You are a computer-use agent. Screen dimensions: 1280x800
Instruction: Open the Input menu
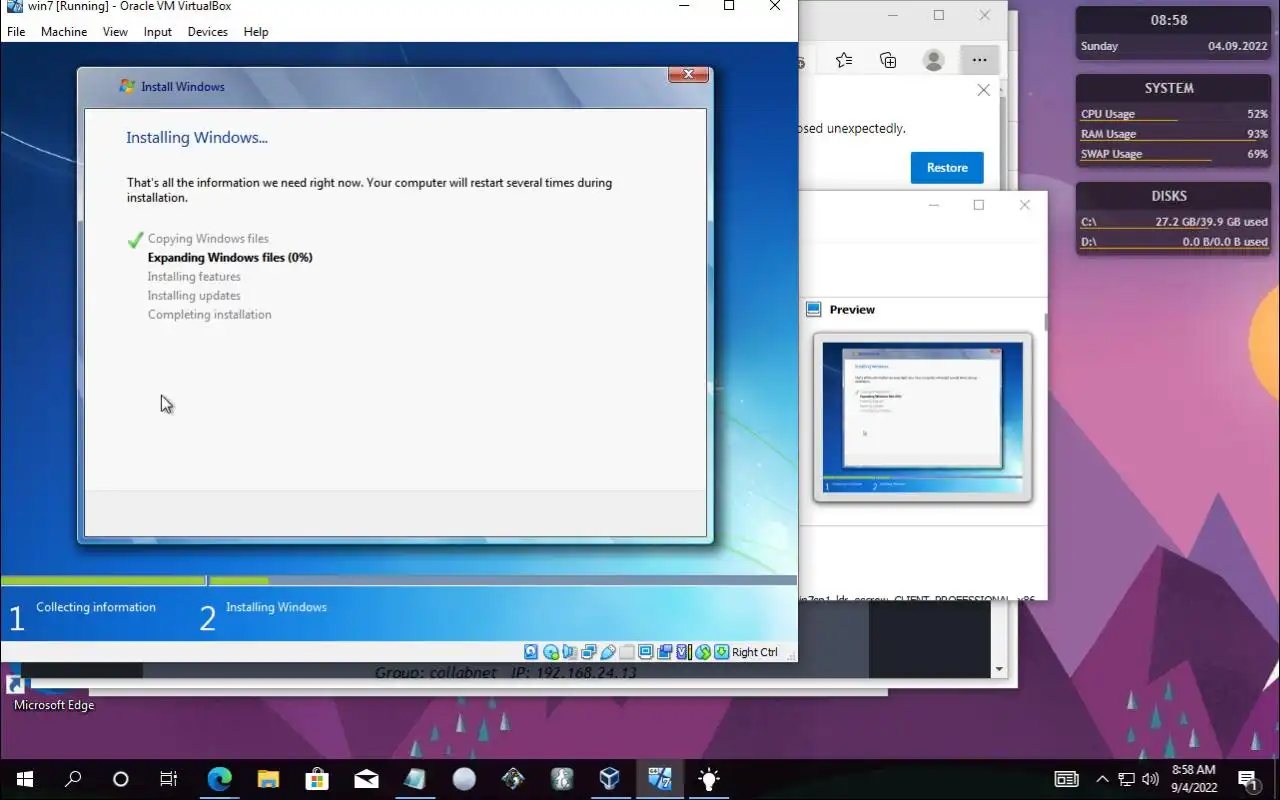(158, 32)
